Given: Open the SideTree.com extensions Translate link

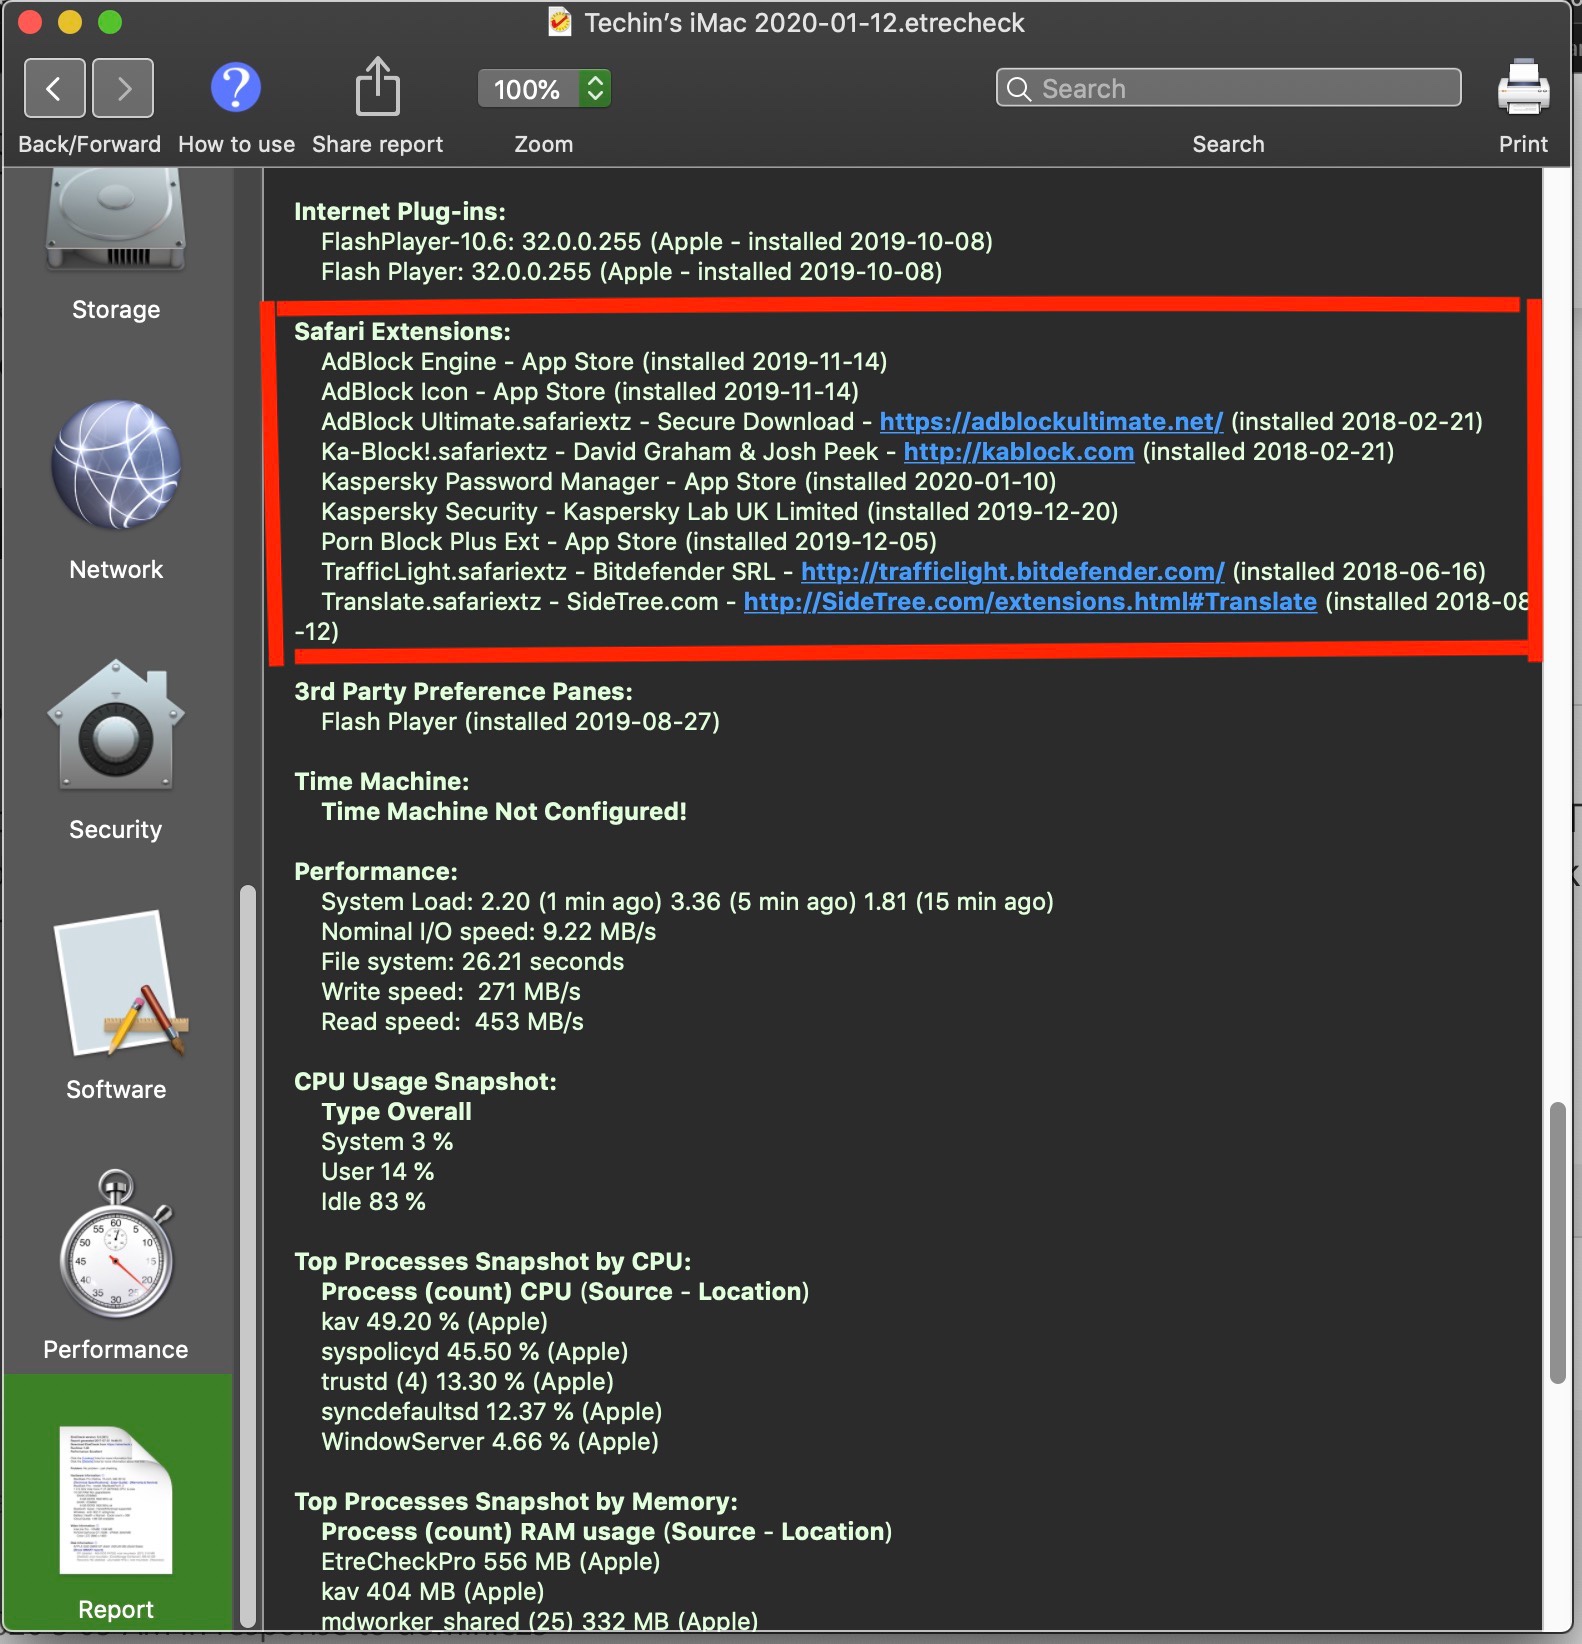Looking at the screenshot, I should (1030, 602).
